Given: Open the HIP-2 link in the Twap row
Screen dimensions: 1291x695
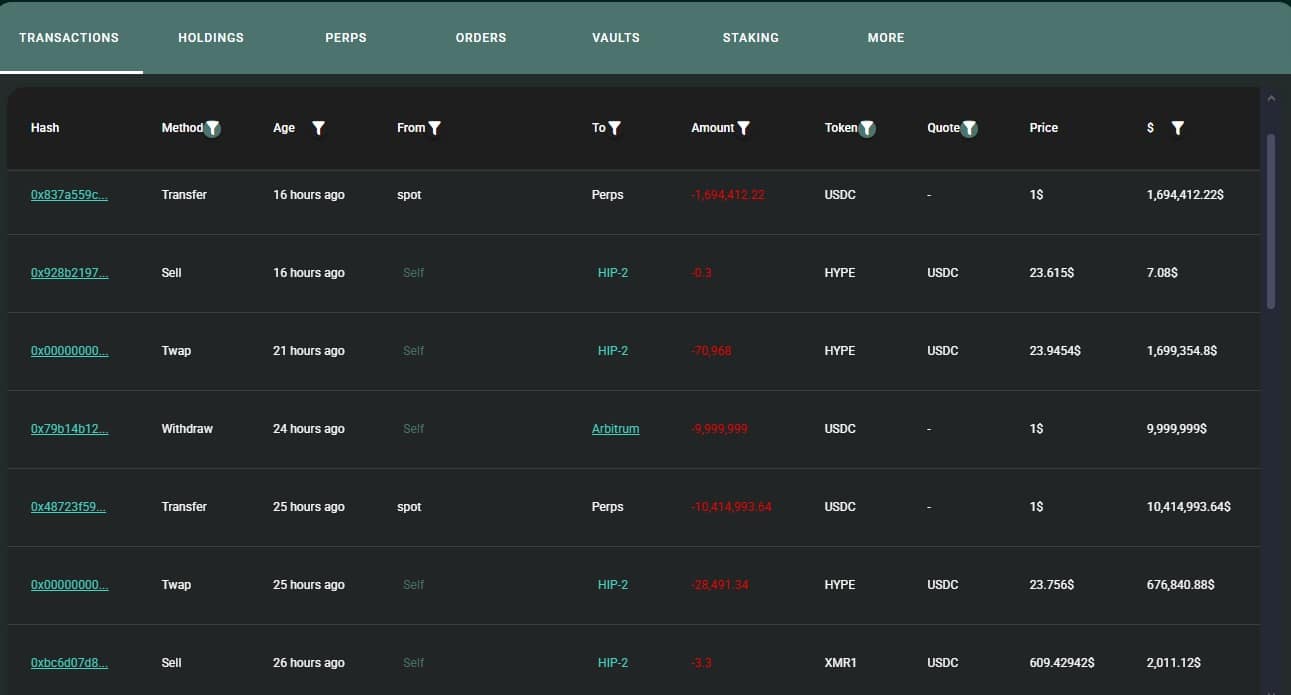Looking at the screenshot, I should point(612,350).
